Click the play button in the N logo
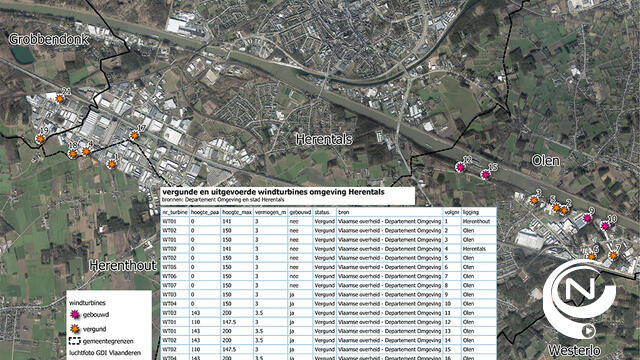 pyautogui.click(x=588, y=331)
